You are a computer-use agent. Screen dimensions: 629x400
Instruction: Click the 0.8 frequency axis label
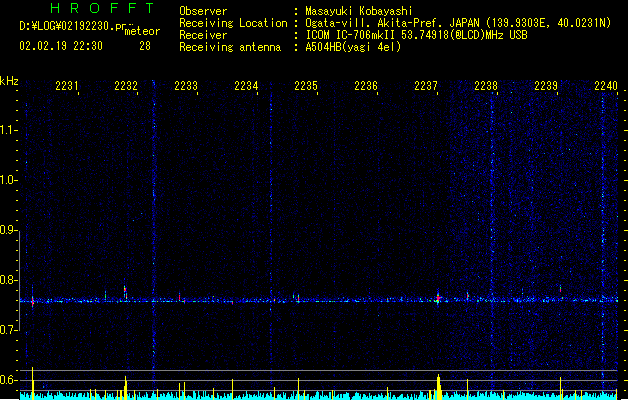[9, 280]
